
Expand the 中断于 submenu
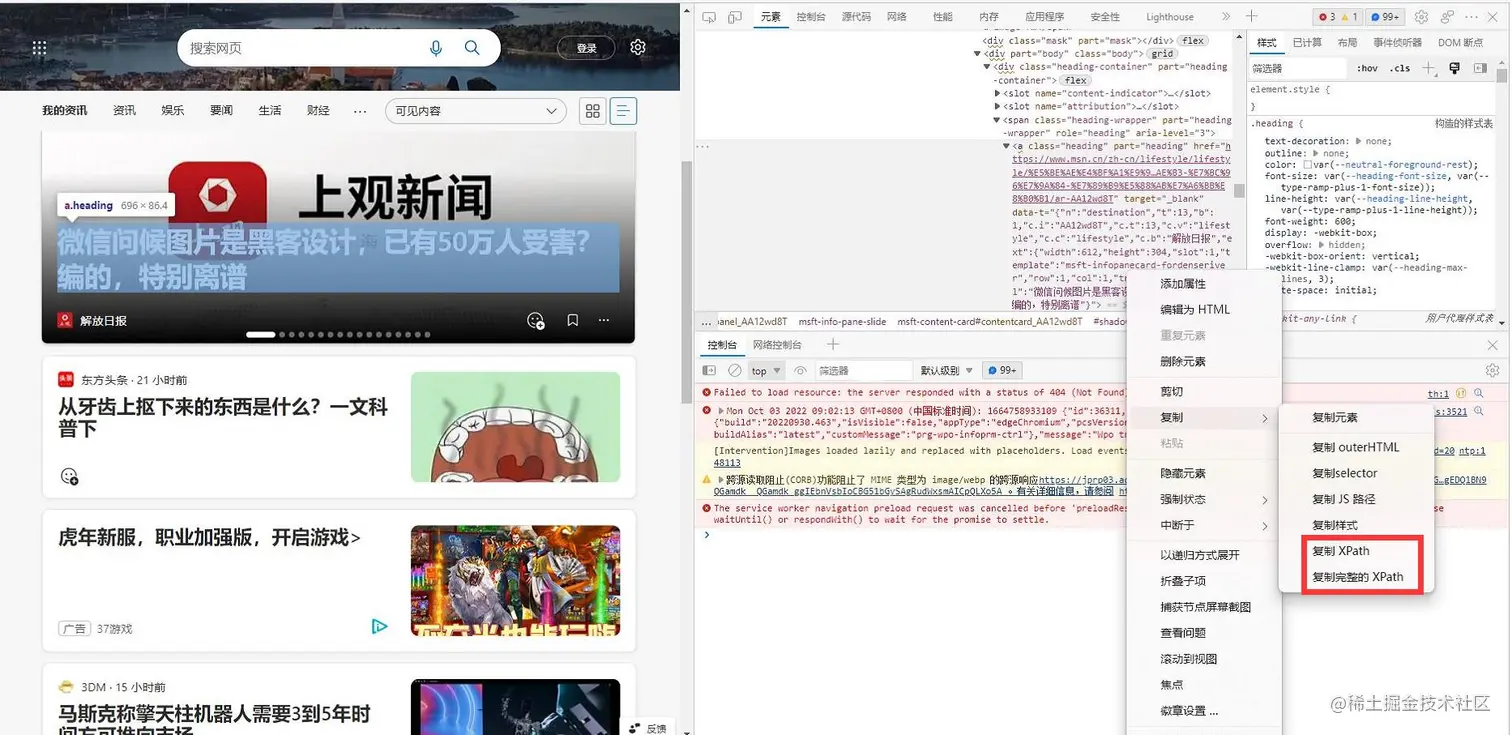1204,526
